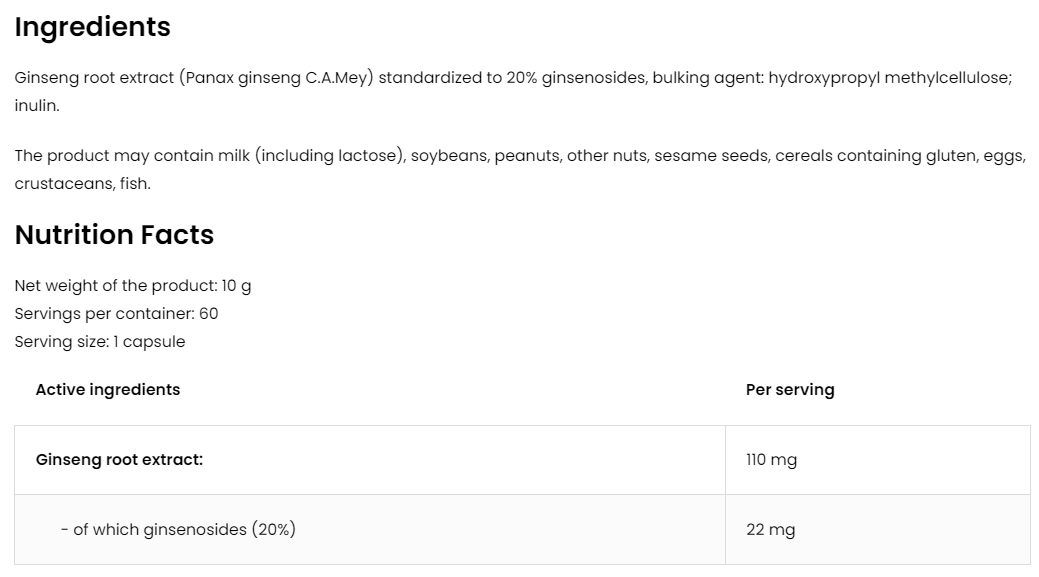
Task: Click the 110 mg value cell
Action: click(x=771, y=460)
